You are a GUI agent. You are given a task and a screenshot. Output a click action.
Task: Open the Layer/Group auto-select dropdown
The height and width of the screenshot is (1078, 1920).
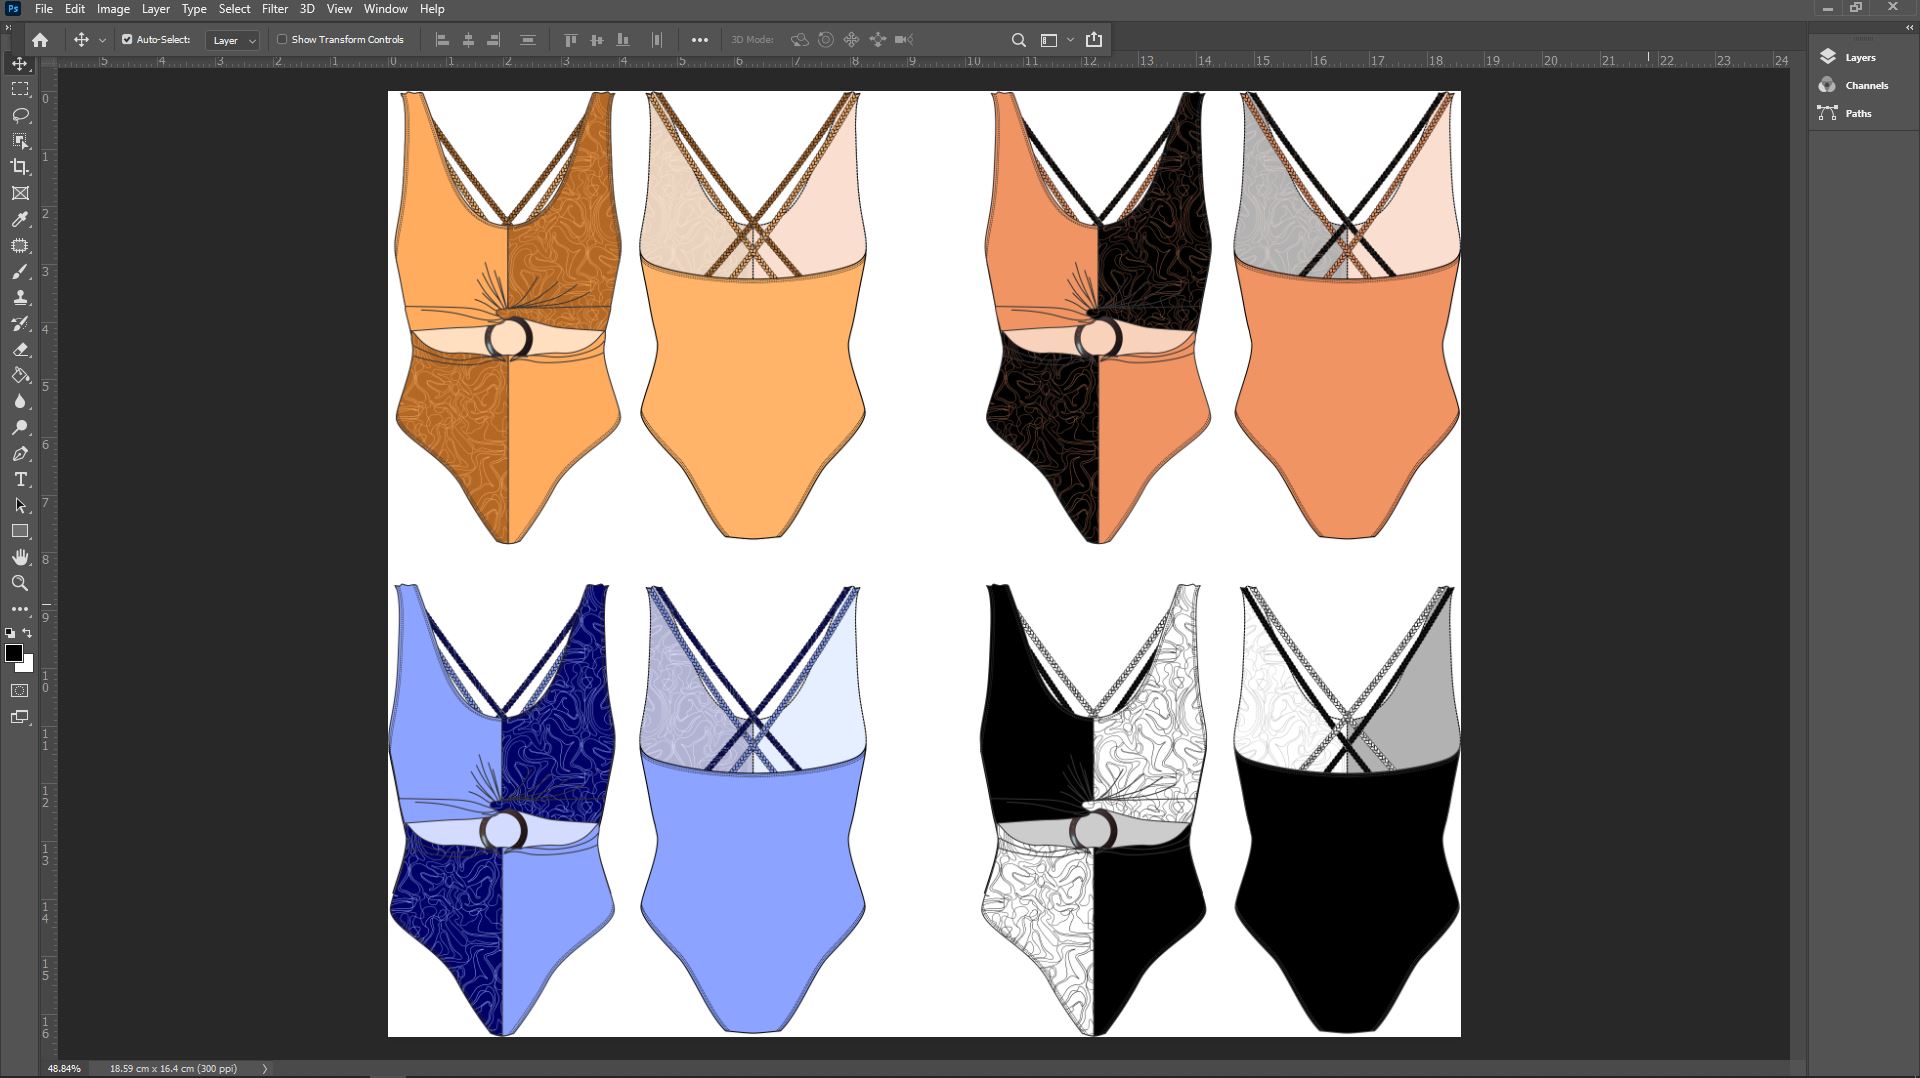(x=233, y=40)
